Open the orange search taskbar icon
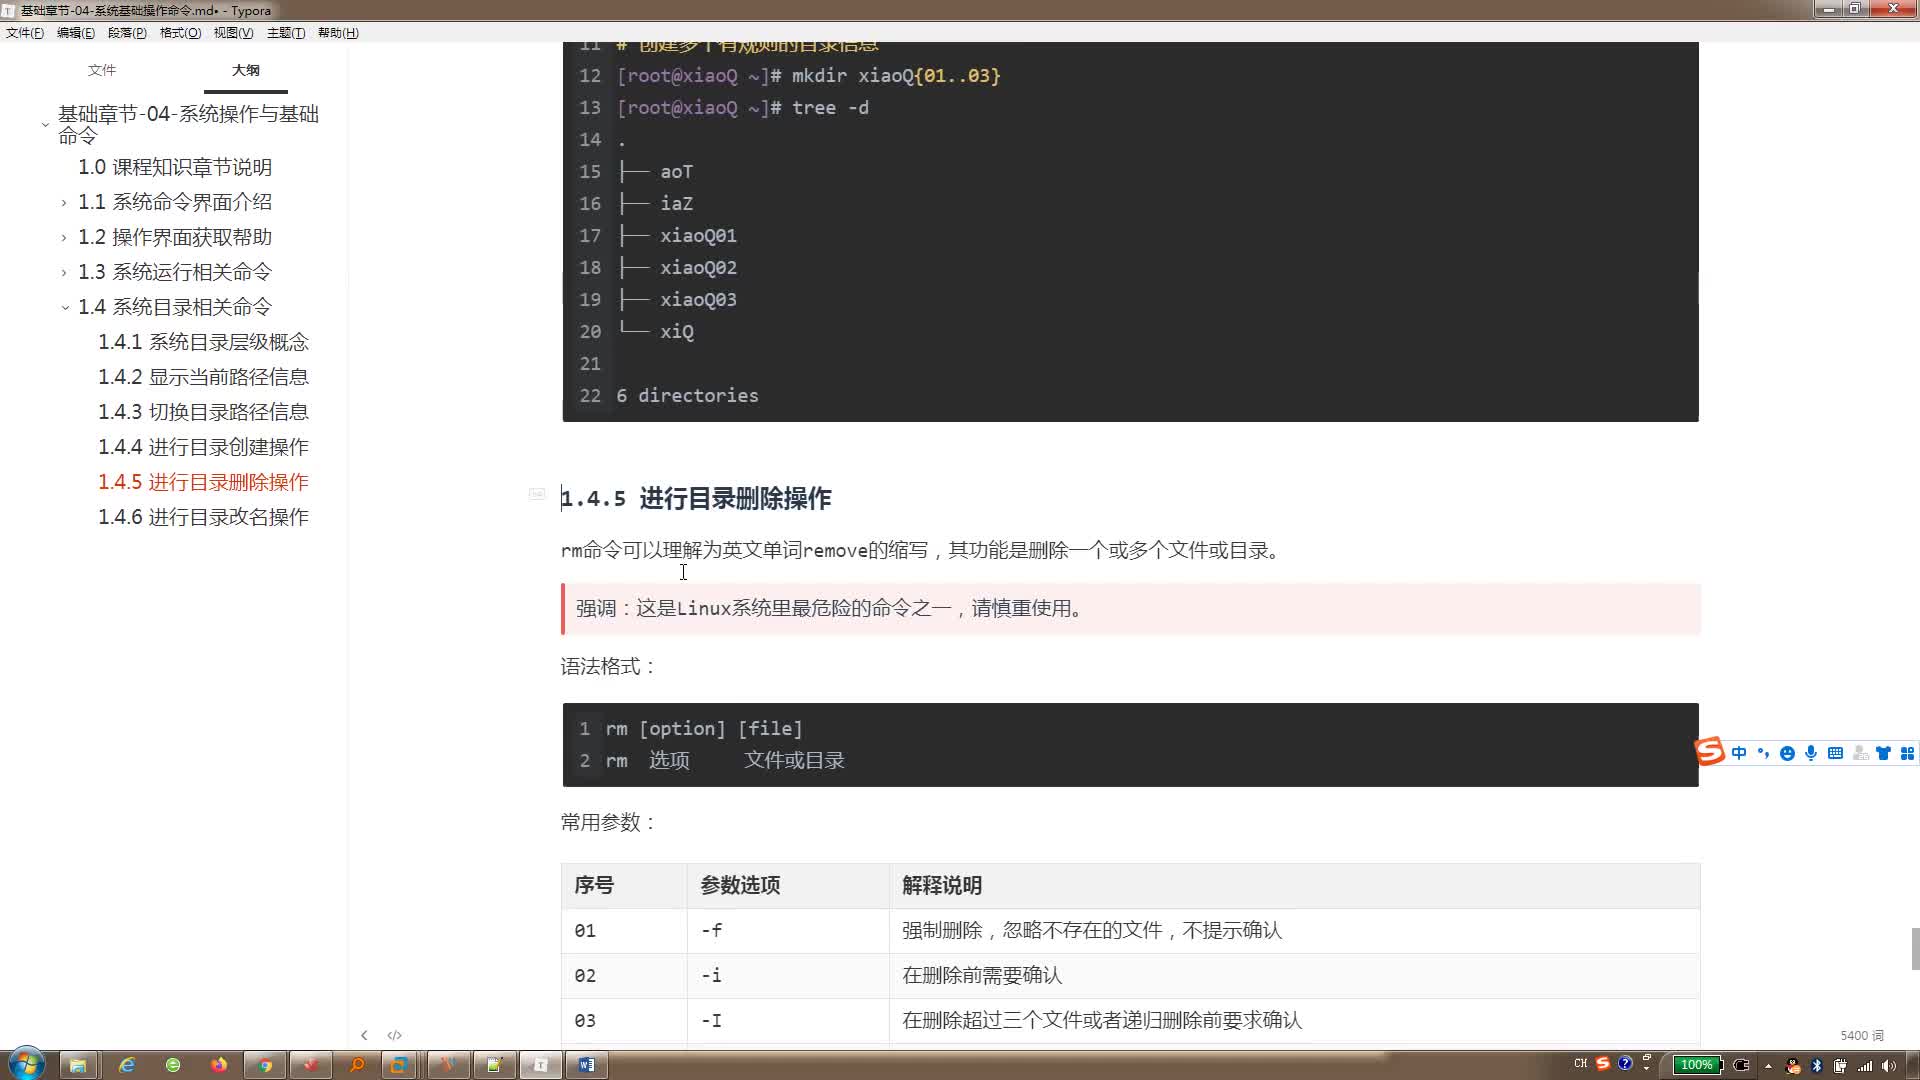Screen dimensions: 1920x1080 (x=357, y=1065)
